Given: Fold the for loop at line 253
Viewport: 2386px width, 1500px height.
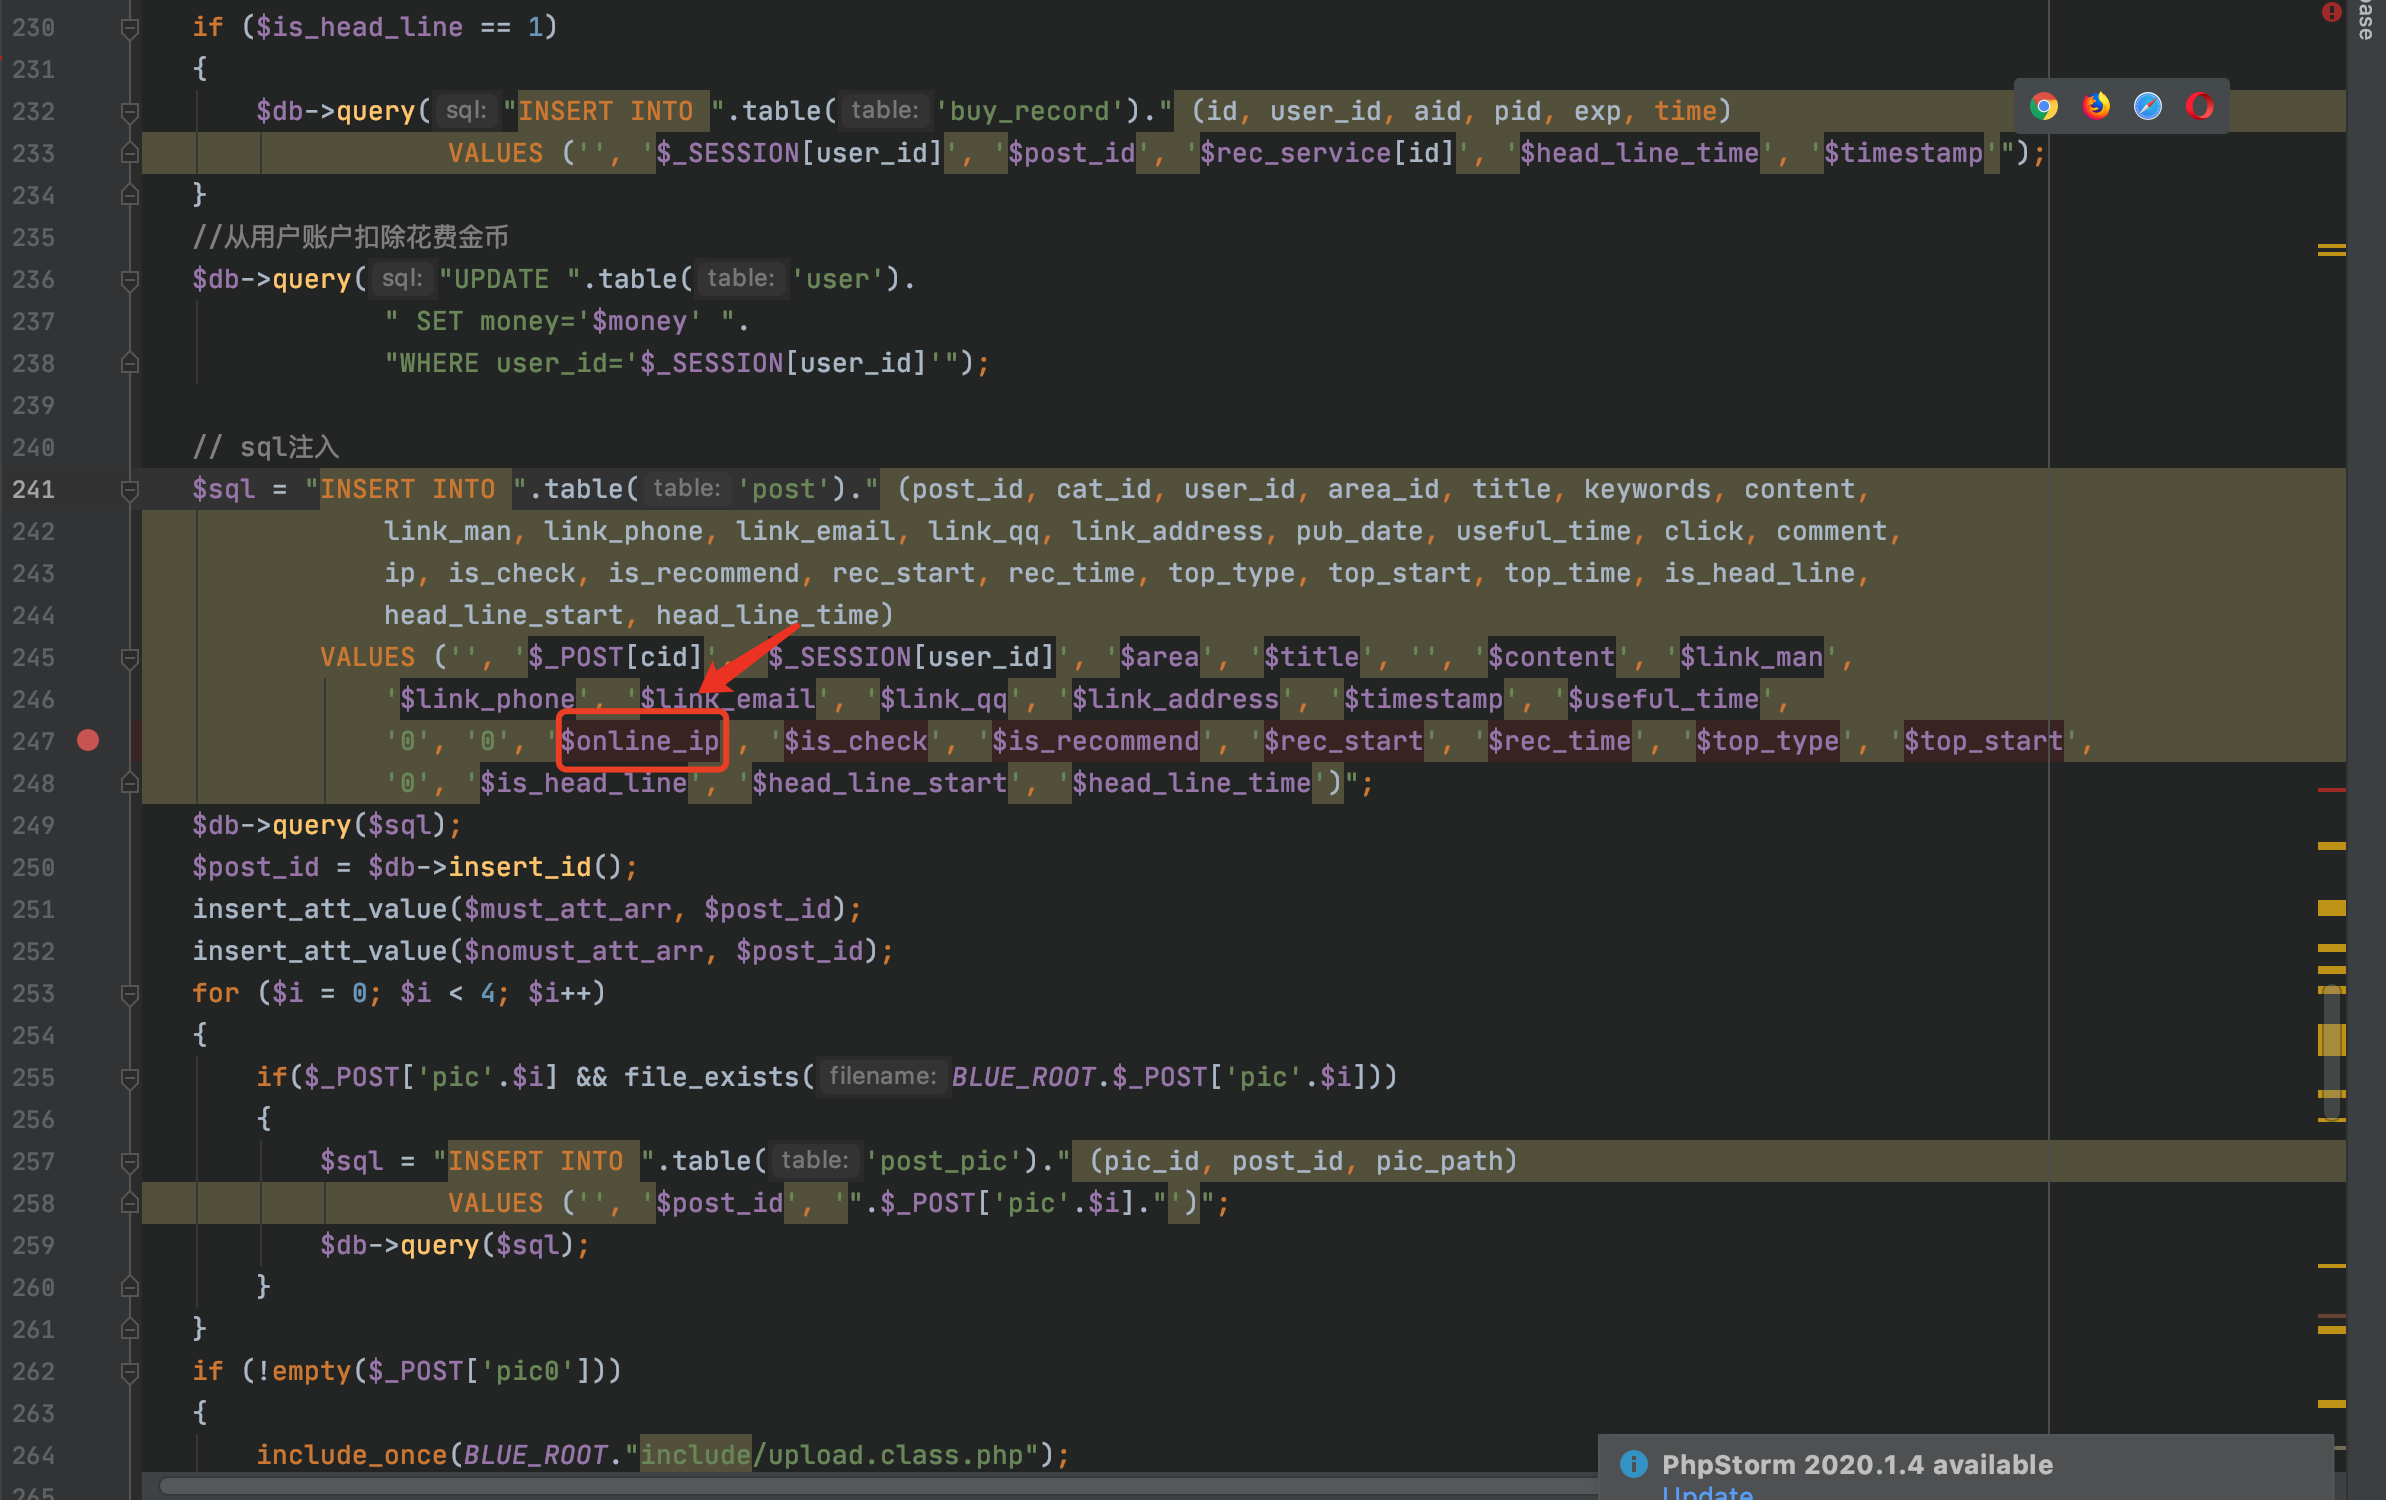Looking at the screenshot, I should 129,994.
